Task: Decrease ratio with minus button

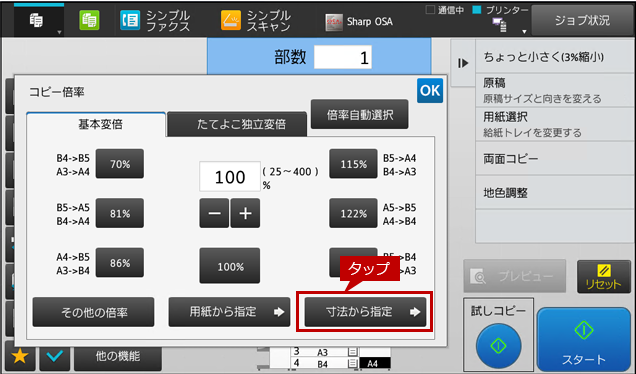Action: [x=214, y=213]
